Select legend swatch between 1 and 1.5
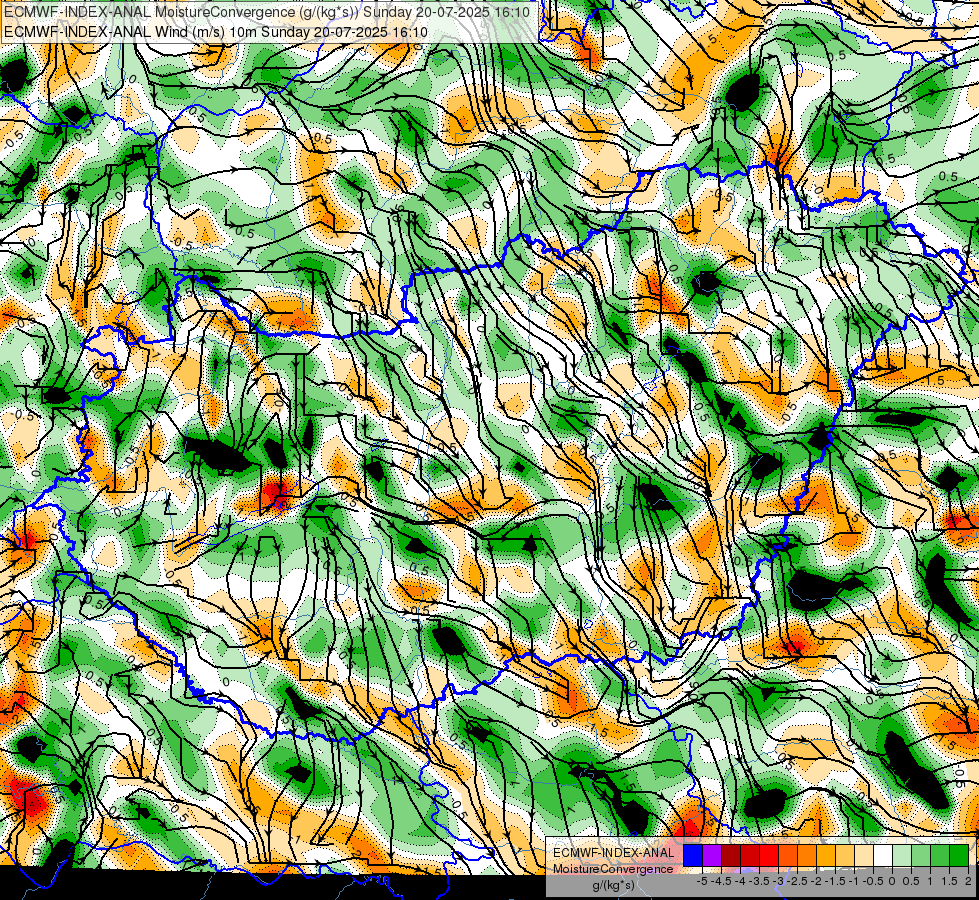Viewport: 979px width, 900px height. [940, 855]
